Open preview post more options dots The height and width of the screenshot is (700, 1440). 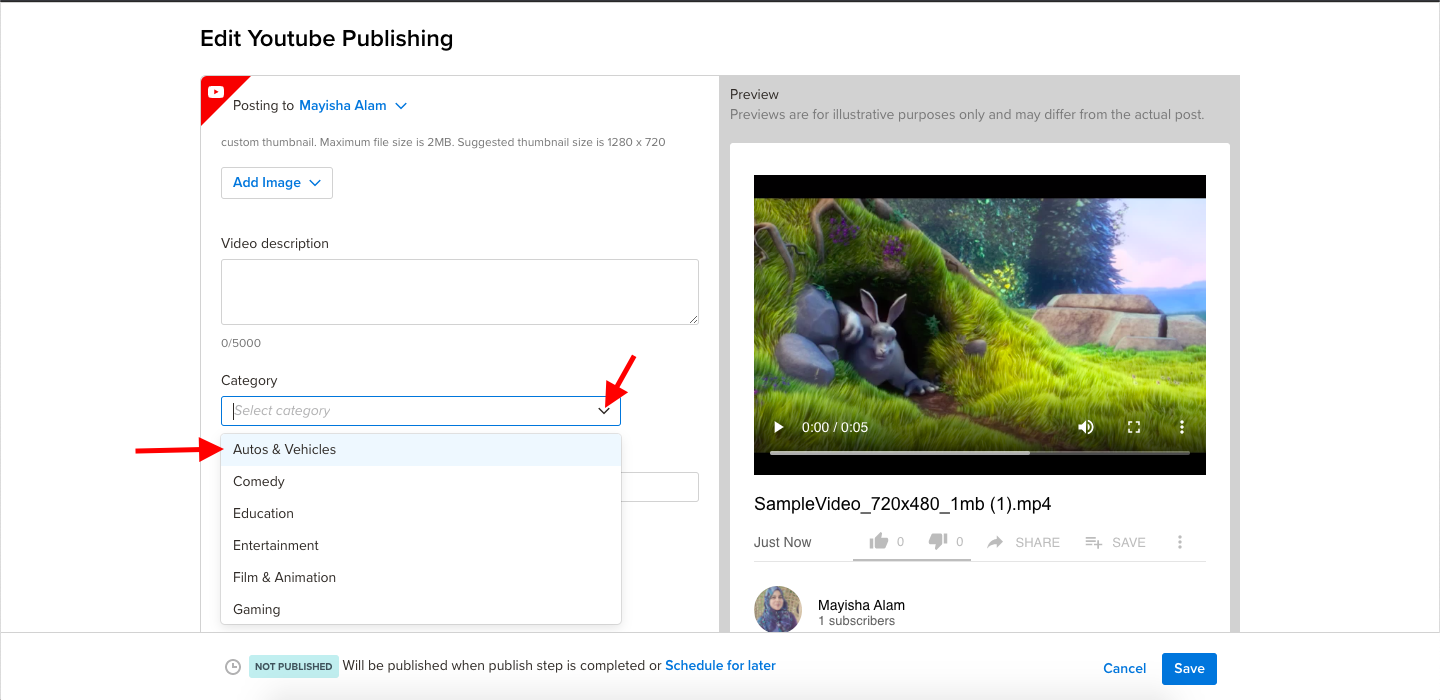click(1180, 542)
